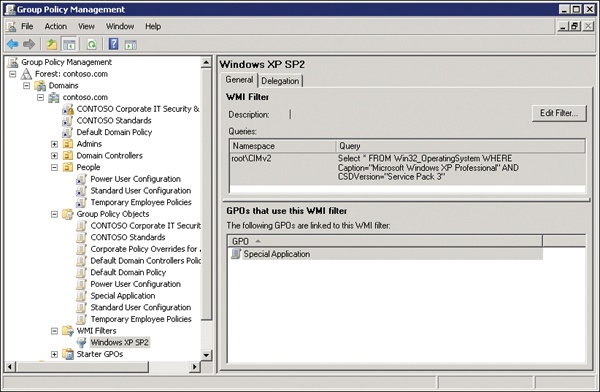Click the Domain Controllers OU icon
The height and width of the screenshot is (392, 600).
68,156
